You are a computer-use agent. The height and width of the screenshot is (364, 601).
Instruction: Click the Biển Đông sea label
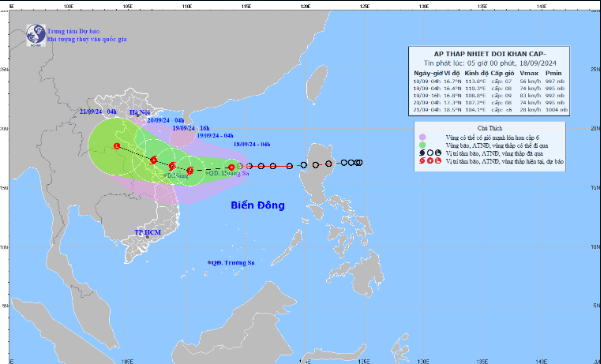pyautogui.click(x=258, y=205)
